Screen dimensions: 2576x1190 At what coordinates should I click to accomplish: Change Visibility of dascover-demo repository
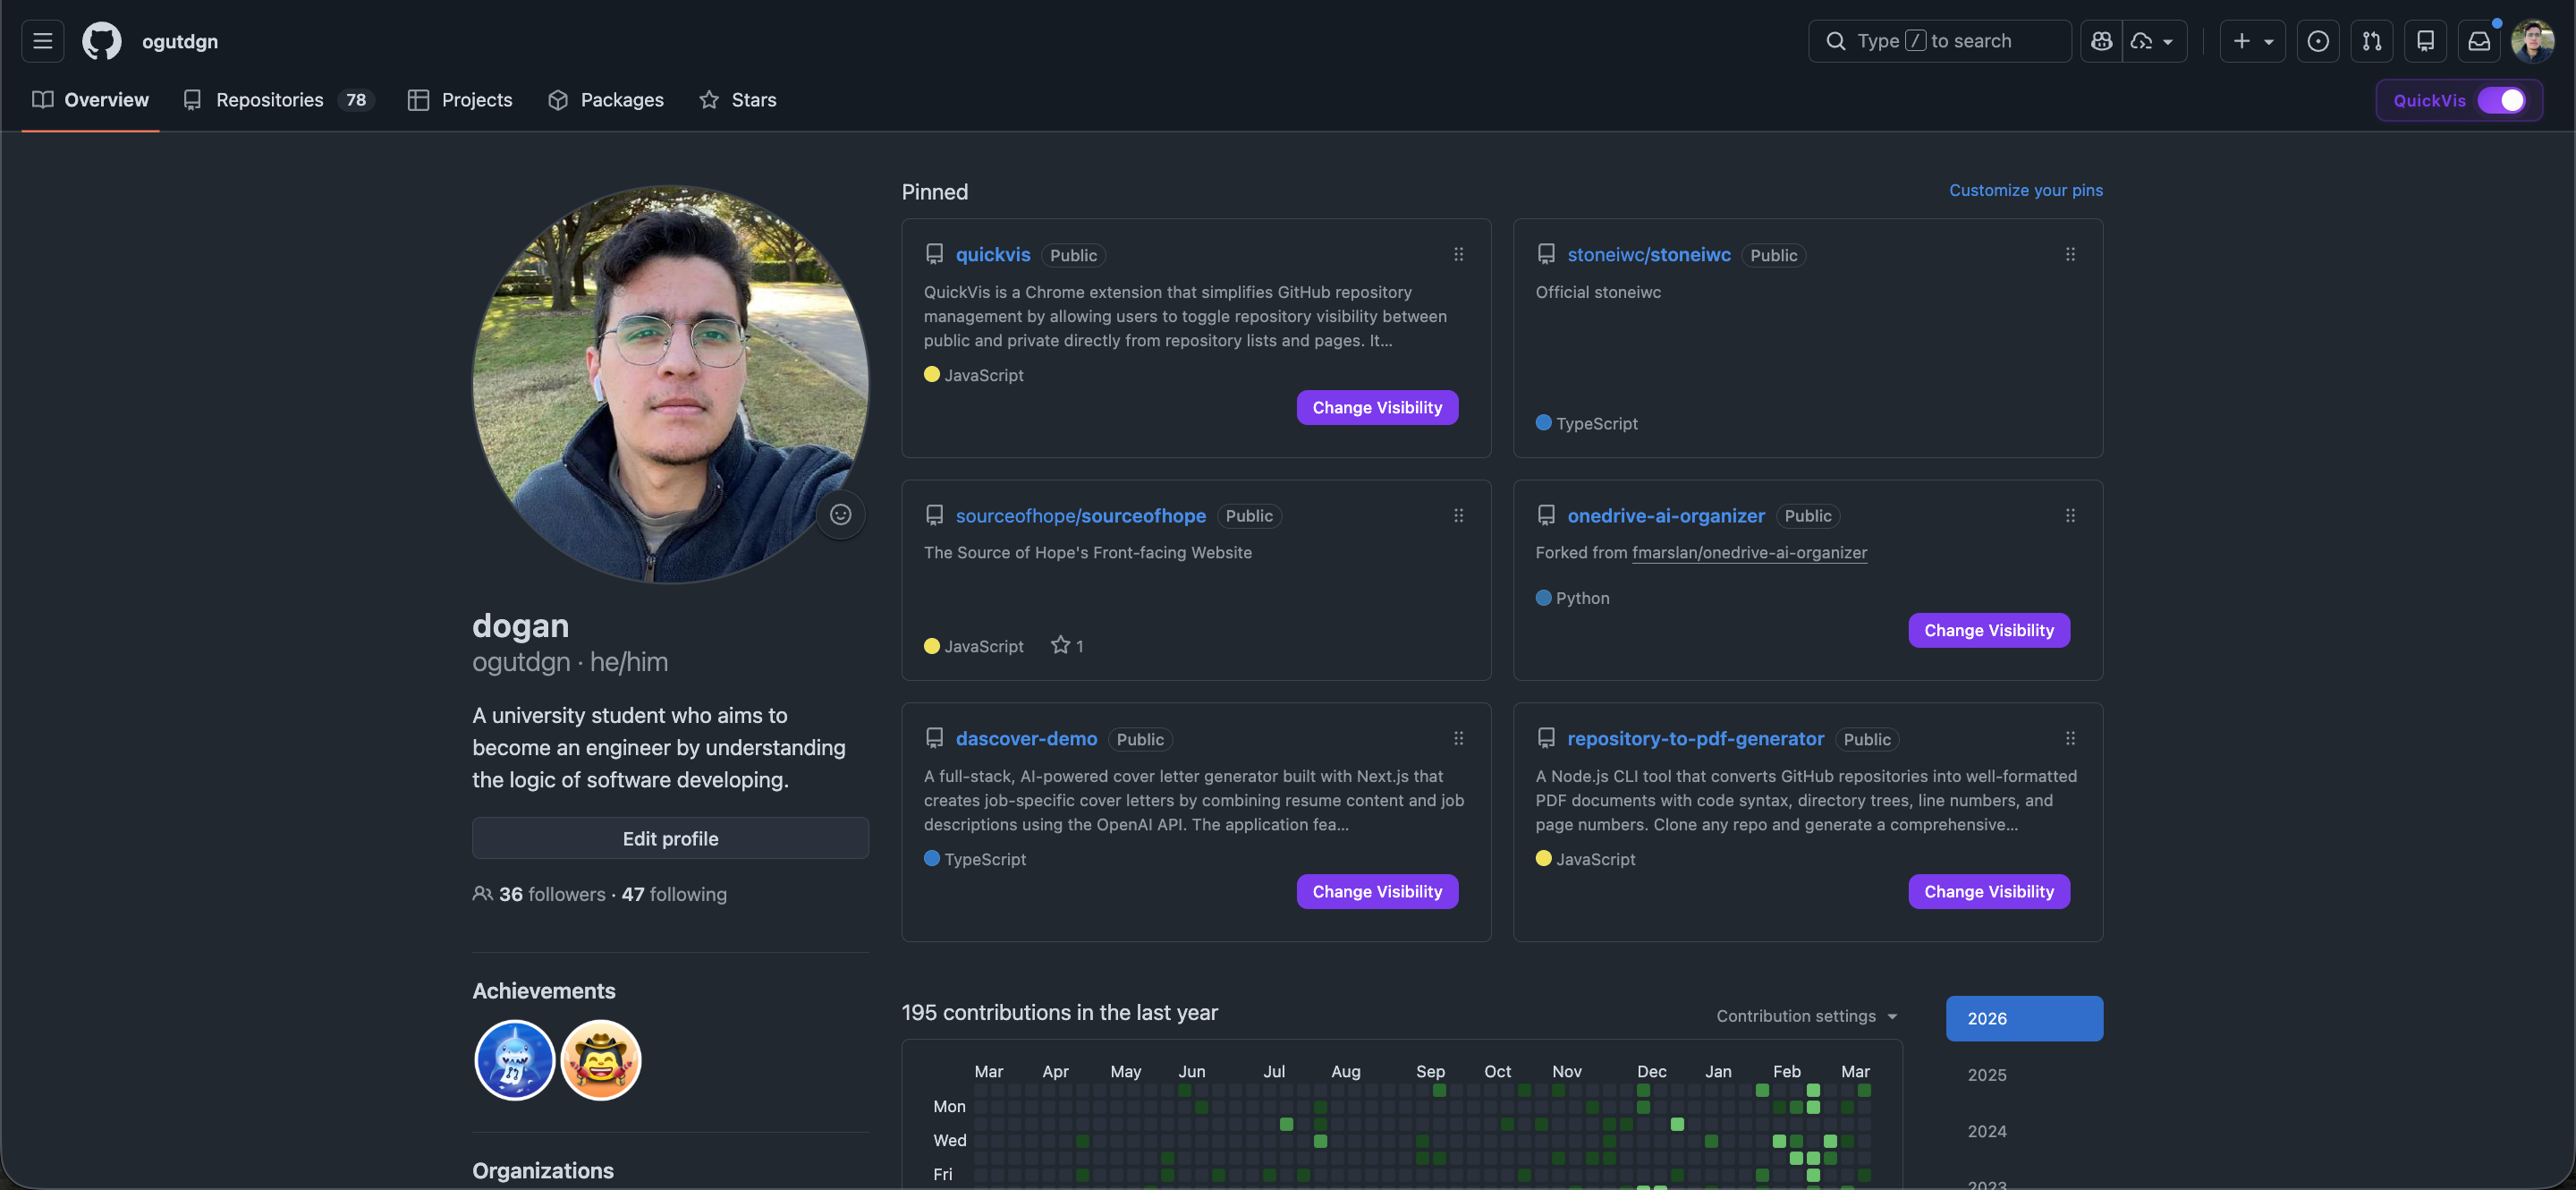click(1376, 891)
